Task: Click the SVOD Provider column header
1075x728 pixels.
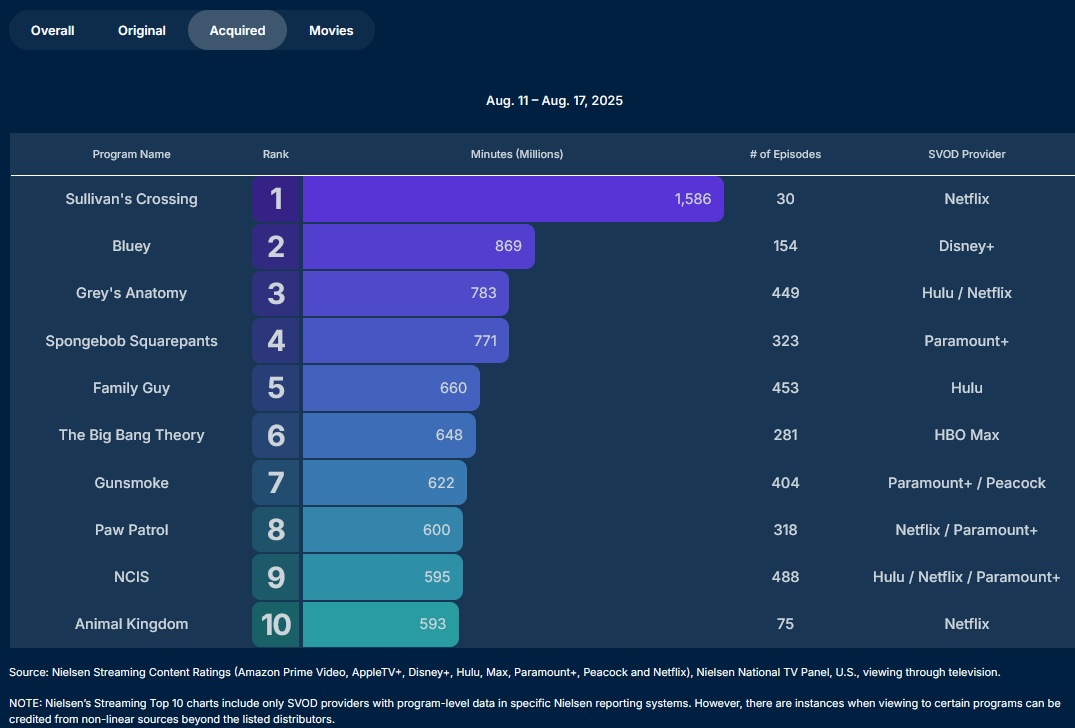Action: [967, 154]
